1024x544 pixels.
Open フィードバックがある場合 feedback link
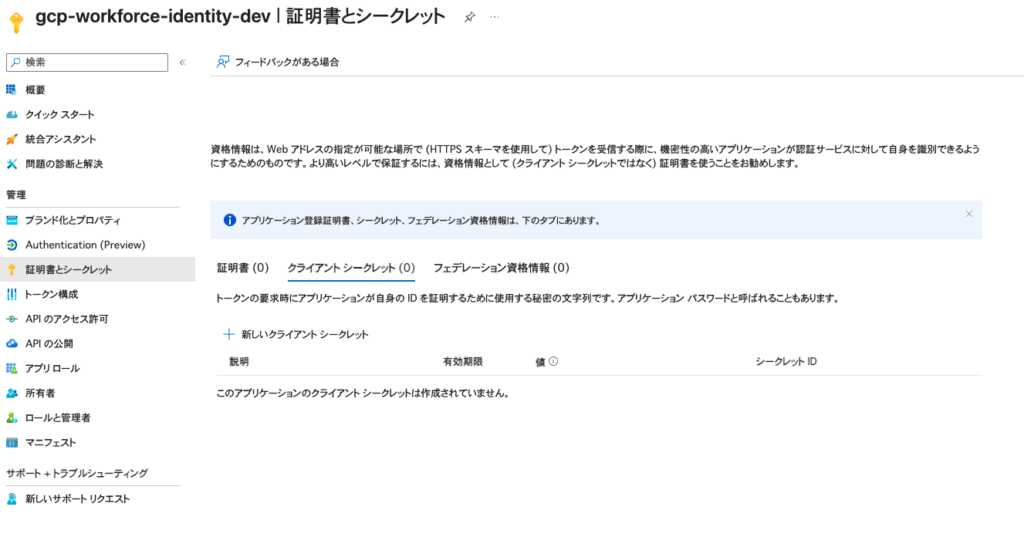tap(287, 62)
